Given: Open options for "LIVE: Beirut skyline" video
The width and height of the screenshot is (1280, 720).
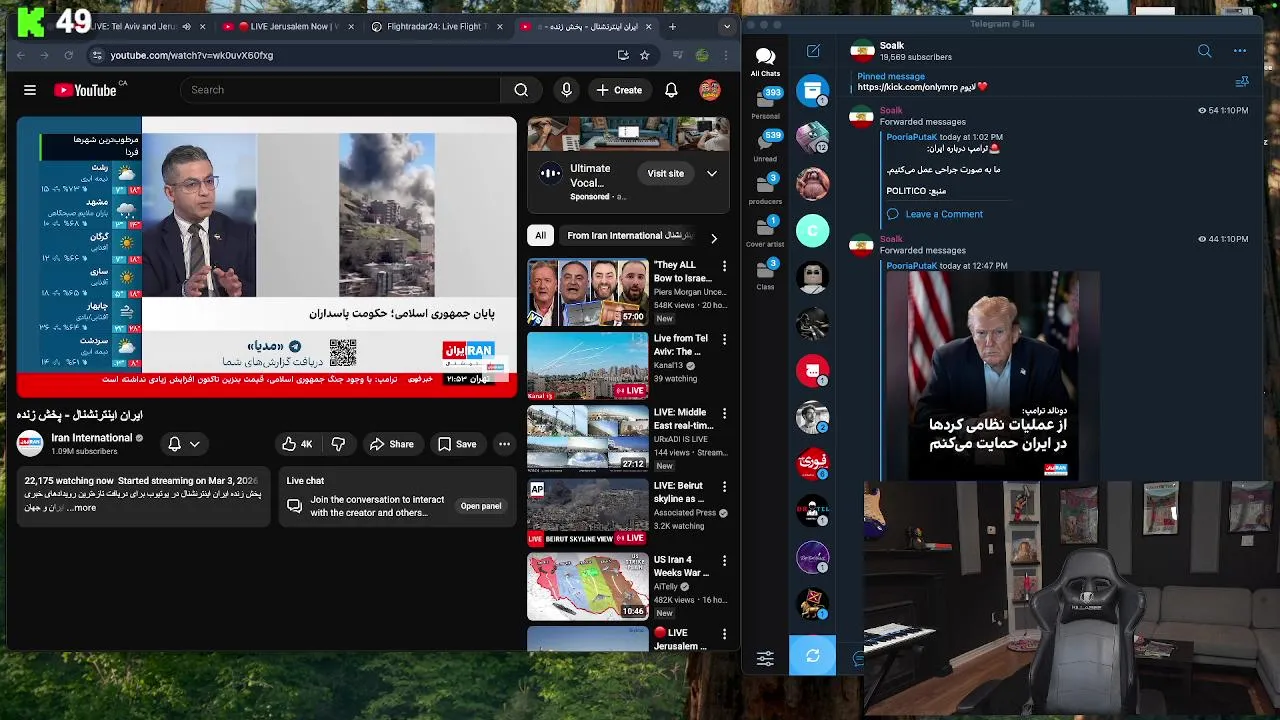Looking at the screenshot, I should tap(724, 487).
